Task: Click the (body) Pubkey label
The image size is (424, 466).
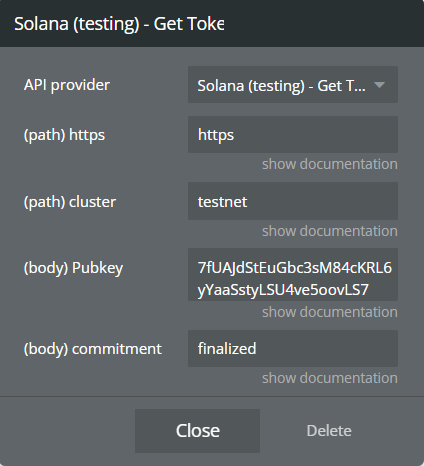Action: pyautogui.click(x=73, y=268)
